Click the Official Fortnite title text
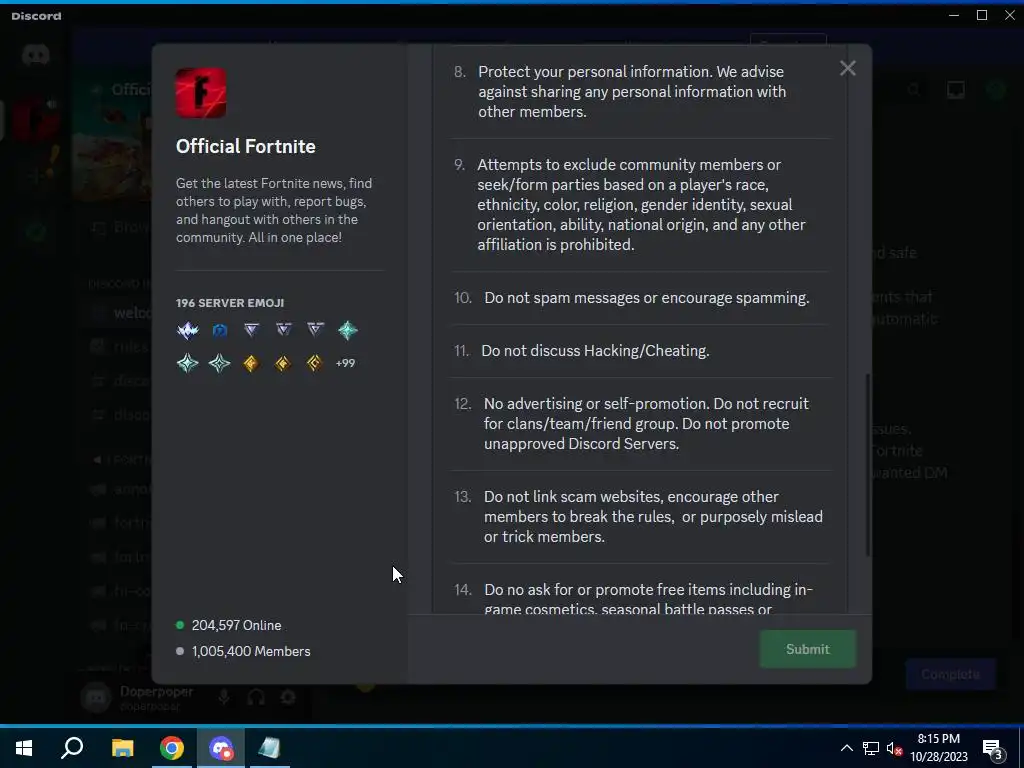Viewport: 1024px width, 768px height. 246,146
